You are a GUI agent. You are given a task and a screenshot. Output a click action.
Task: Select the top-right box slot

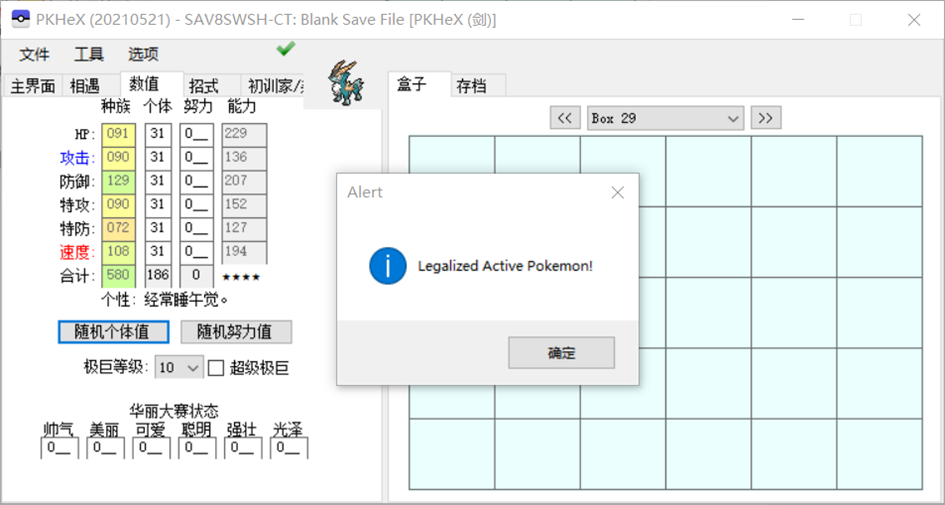pos(879,171)
